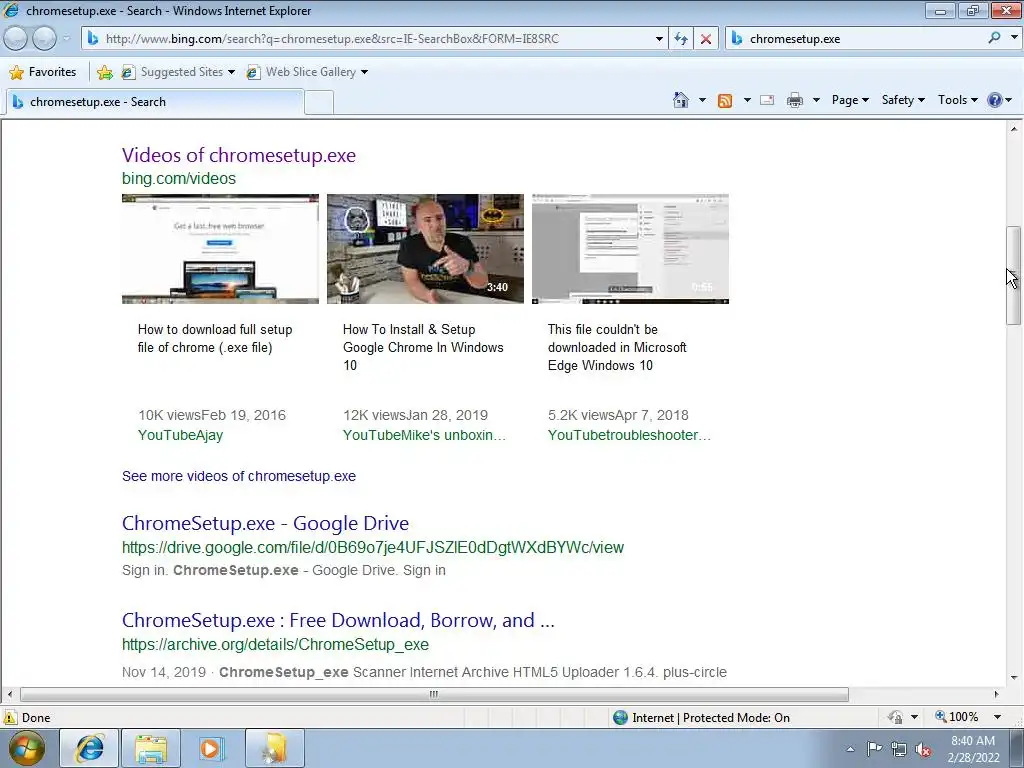Click the network tray icon
1024x768 pixels.
899,749
